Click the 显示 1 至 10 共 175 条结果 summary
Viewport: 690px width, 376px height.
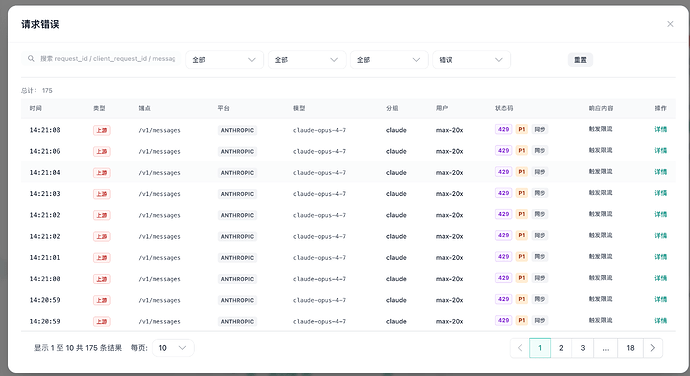click(78, 348)
